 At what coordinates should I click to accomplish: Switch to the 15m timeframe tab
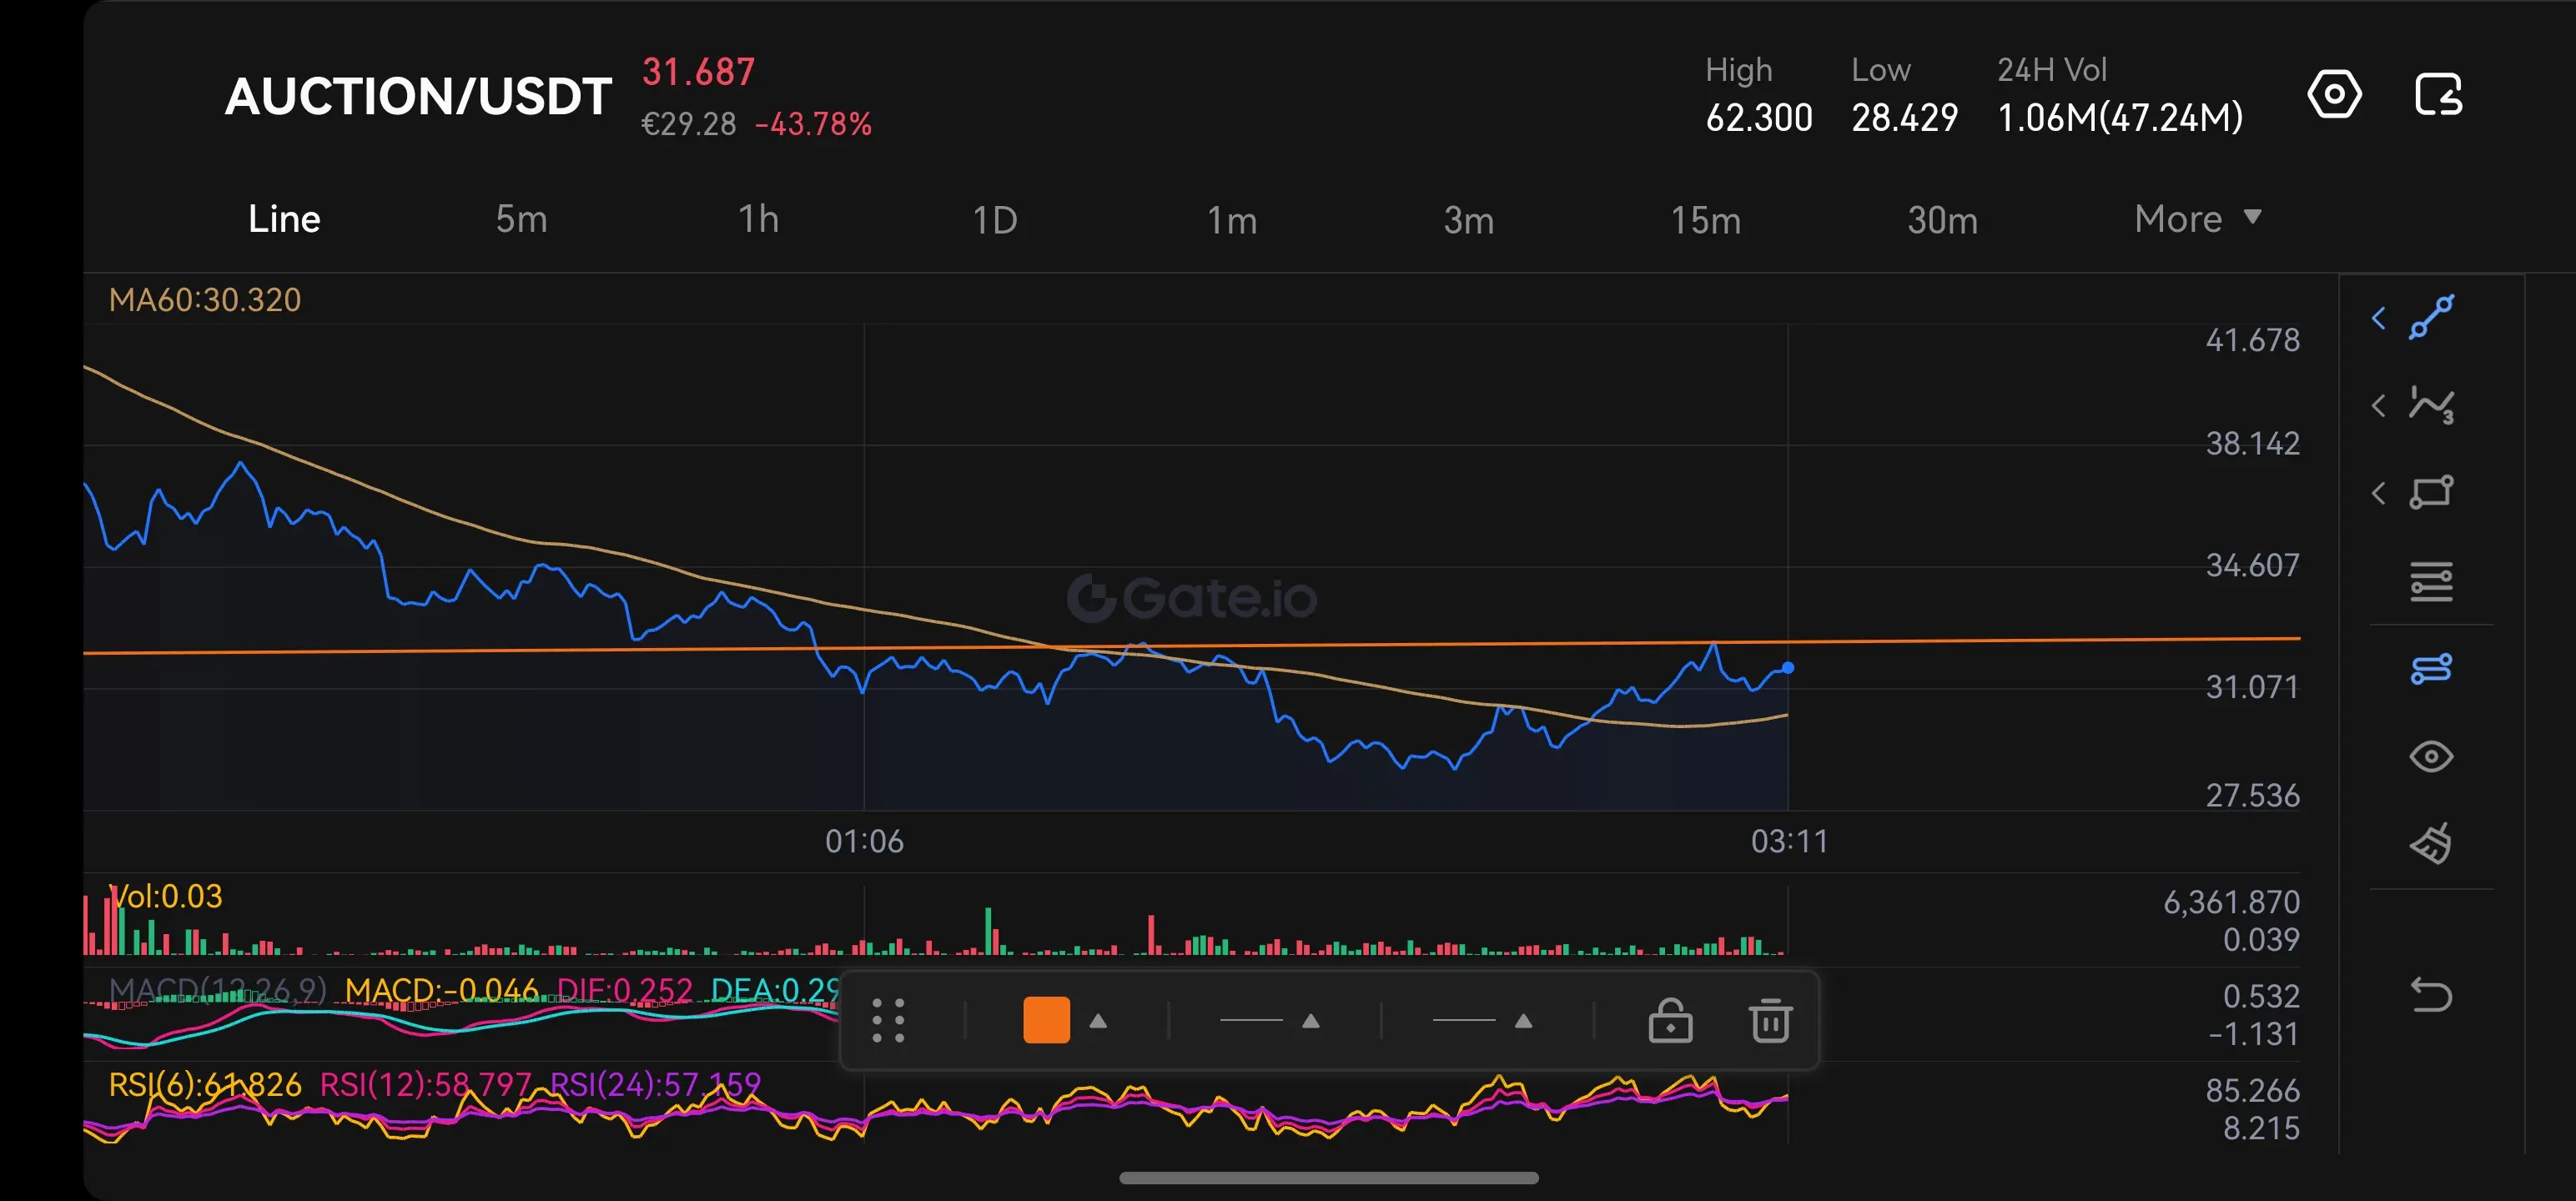point(1705,220)
